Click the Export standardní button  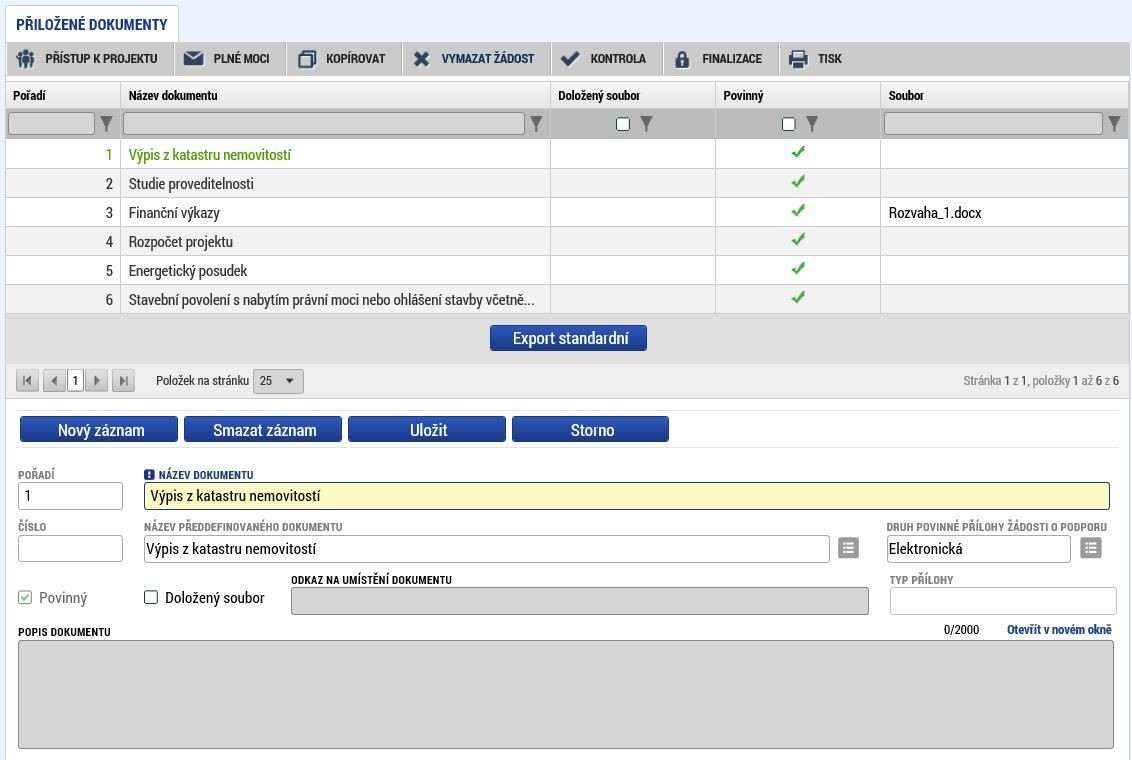click(x=568, y=338)
